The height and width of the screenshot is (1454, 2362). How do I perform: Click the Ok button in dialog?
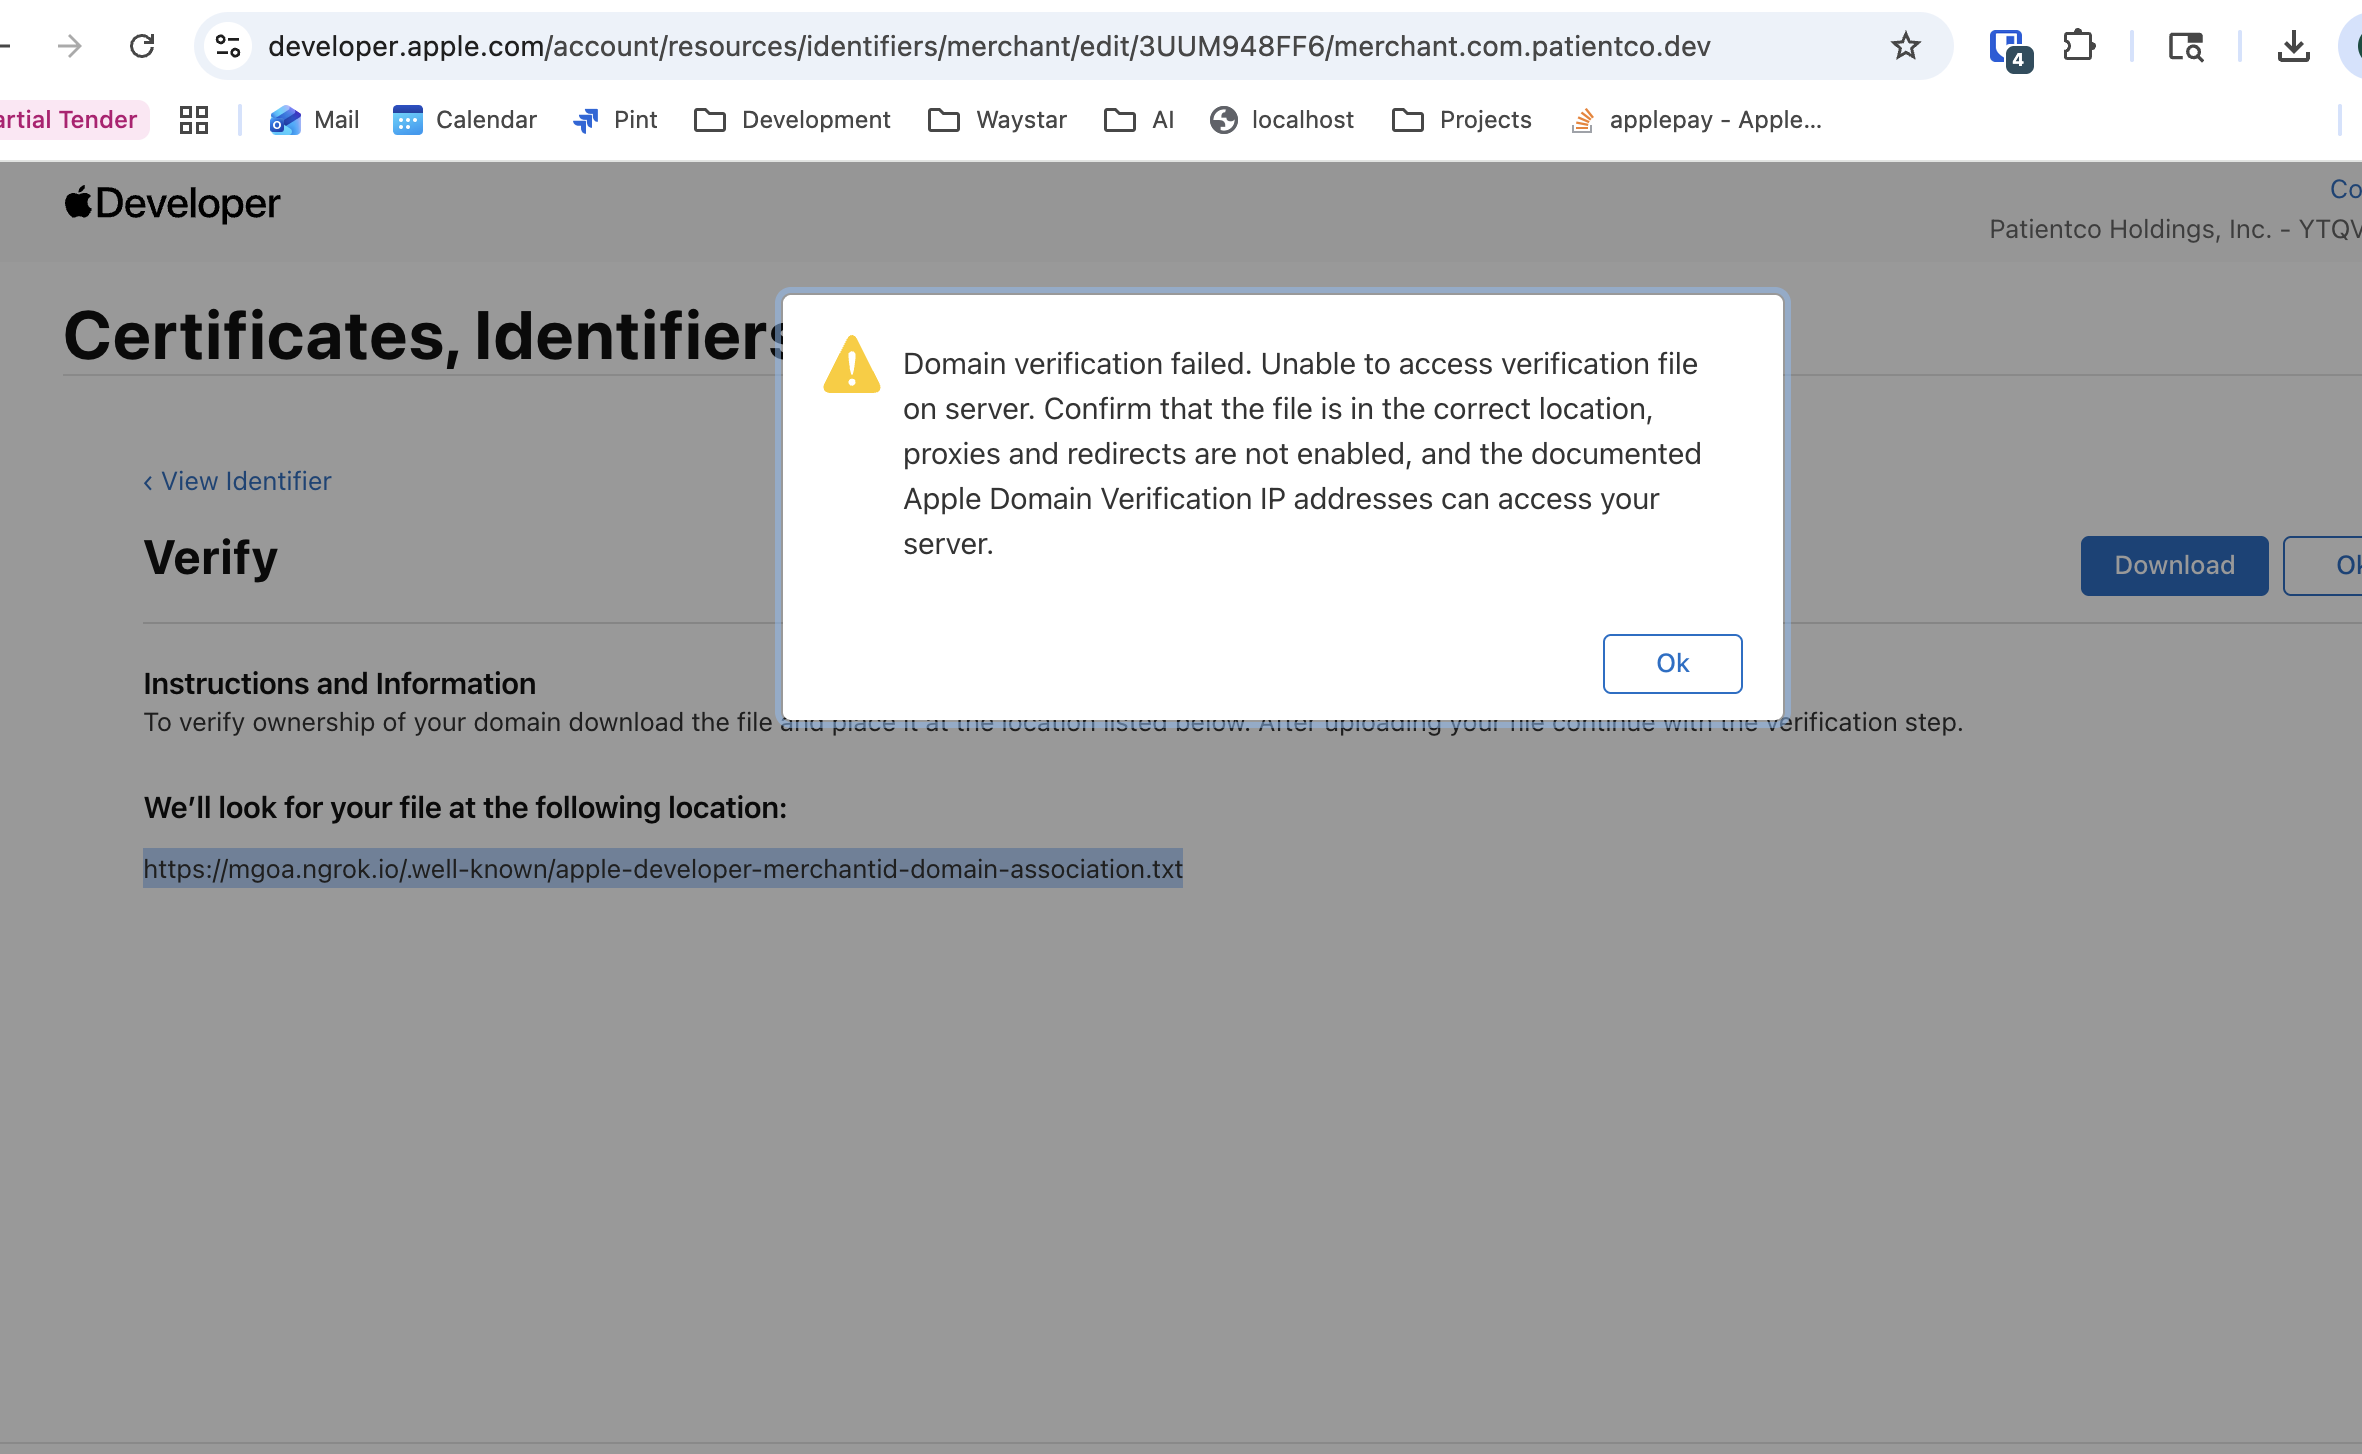point(1672,663)
